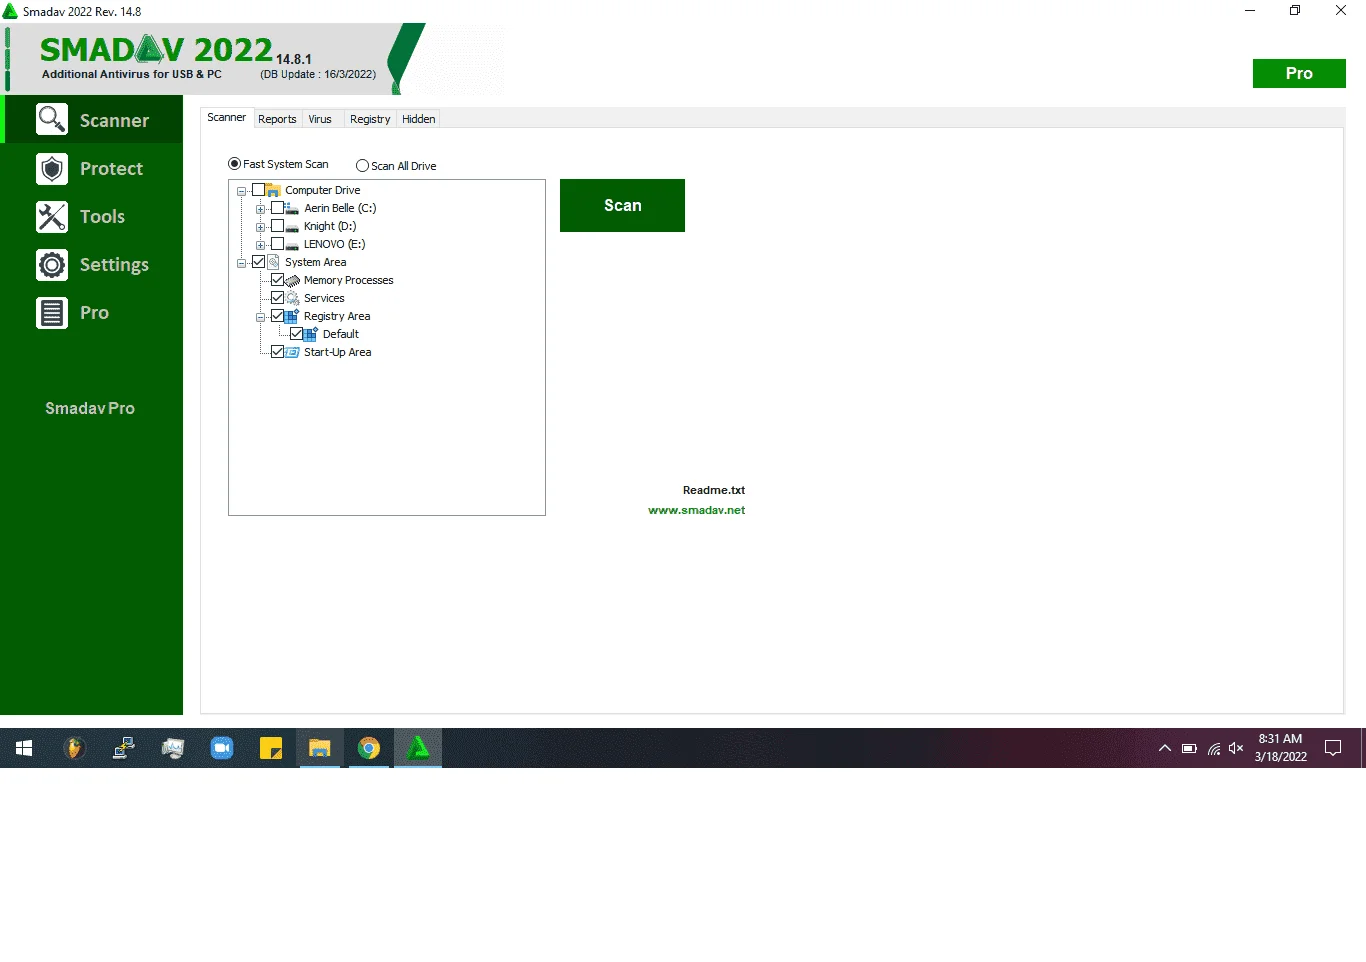
Task: Click the Start-Up Area icon
Action: click(292, 352)
